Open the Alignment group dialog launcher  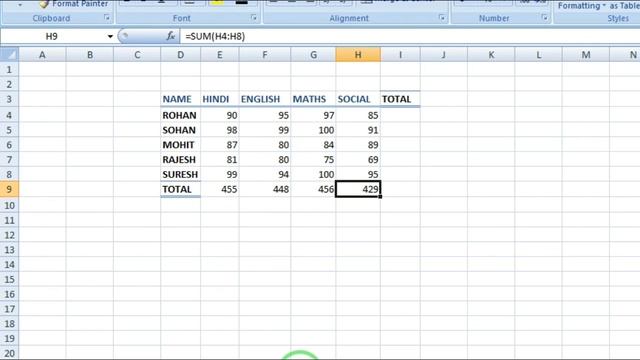click(442, 18)
